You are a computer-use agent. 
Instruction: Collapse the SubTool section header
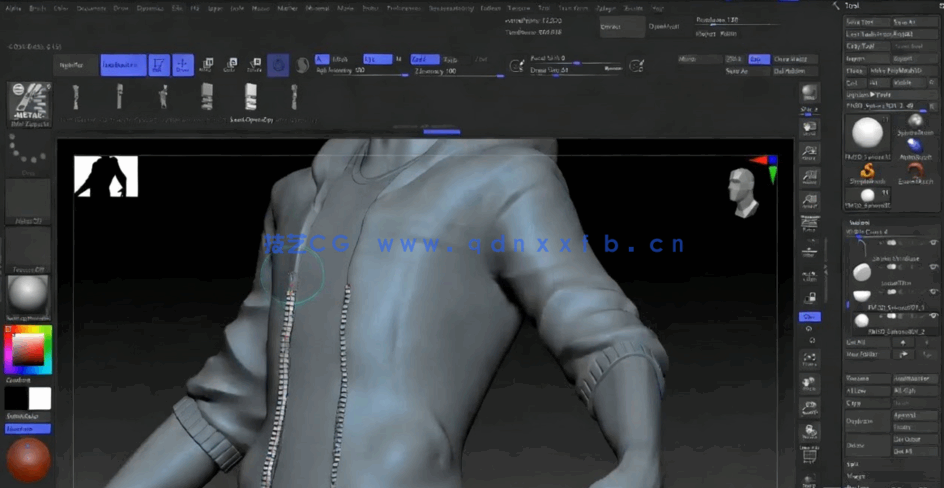pyautogui.click(x=858, y=223)
